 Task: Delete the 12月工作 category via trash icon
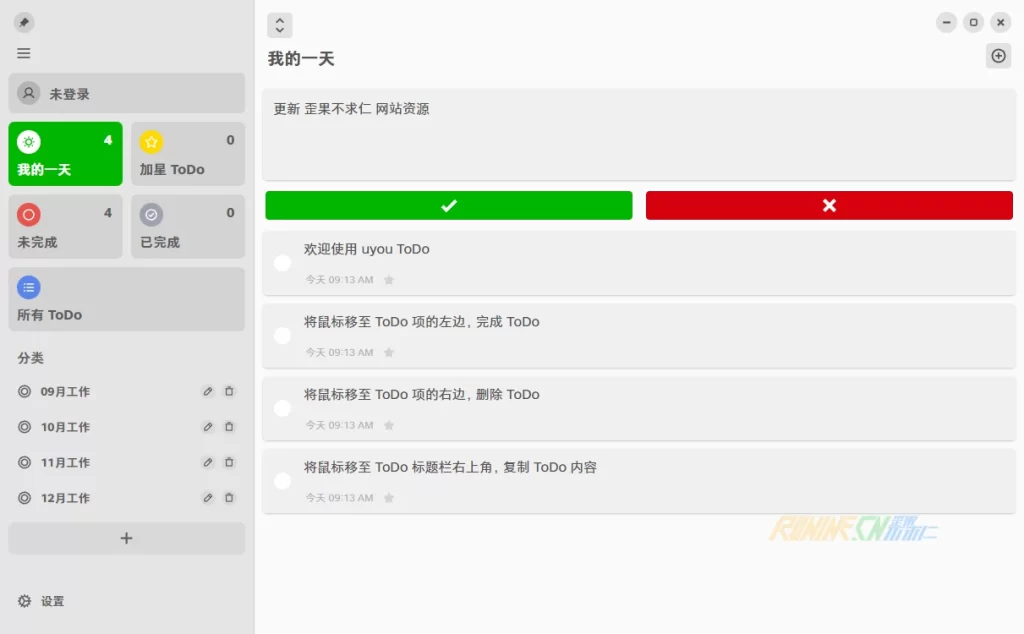click(229, 498)
